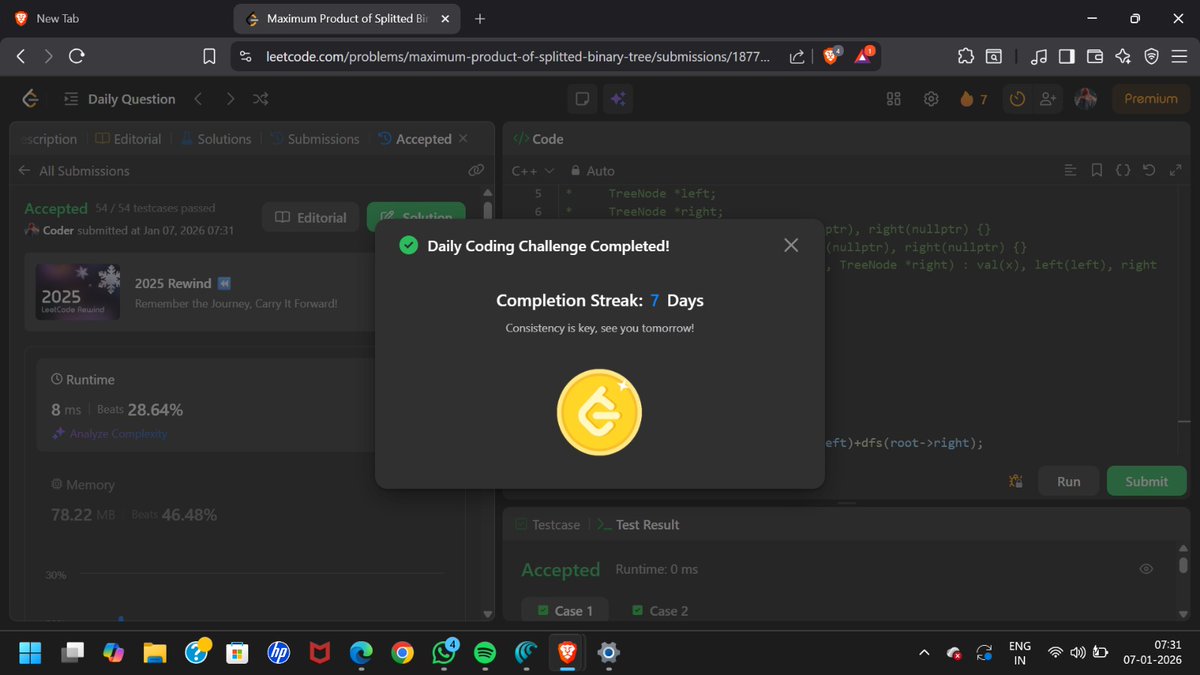Image resolution: width=1200 pixels, height=675 pixels.
Task: Open browser extensions puzzle icon
Action: tap(965, 57)
